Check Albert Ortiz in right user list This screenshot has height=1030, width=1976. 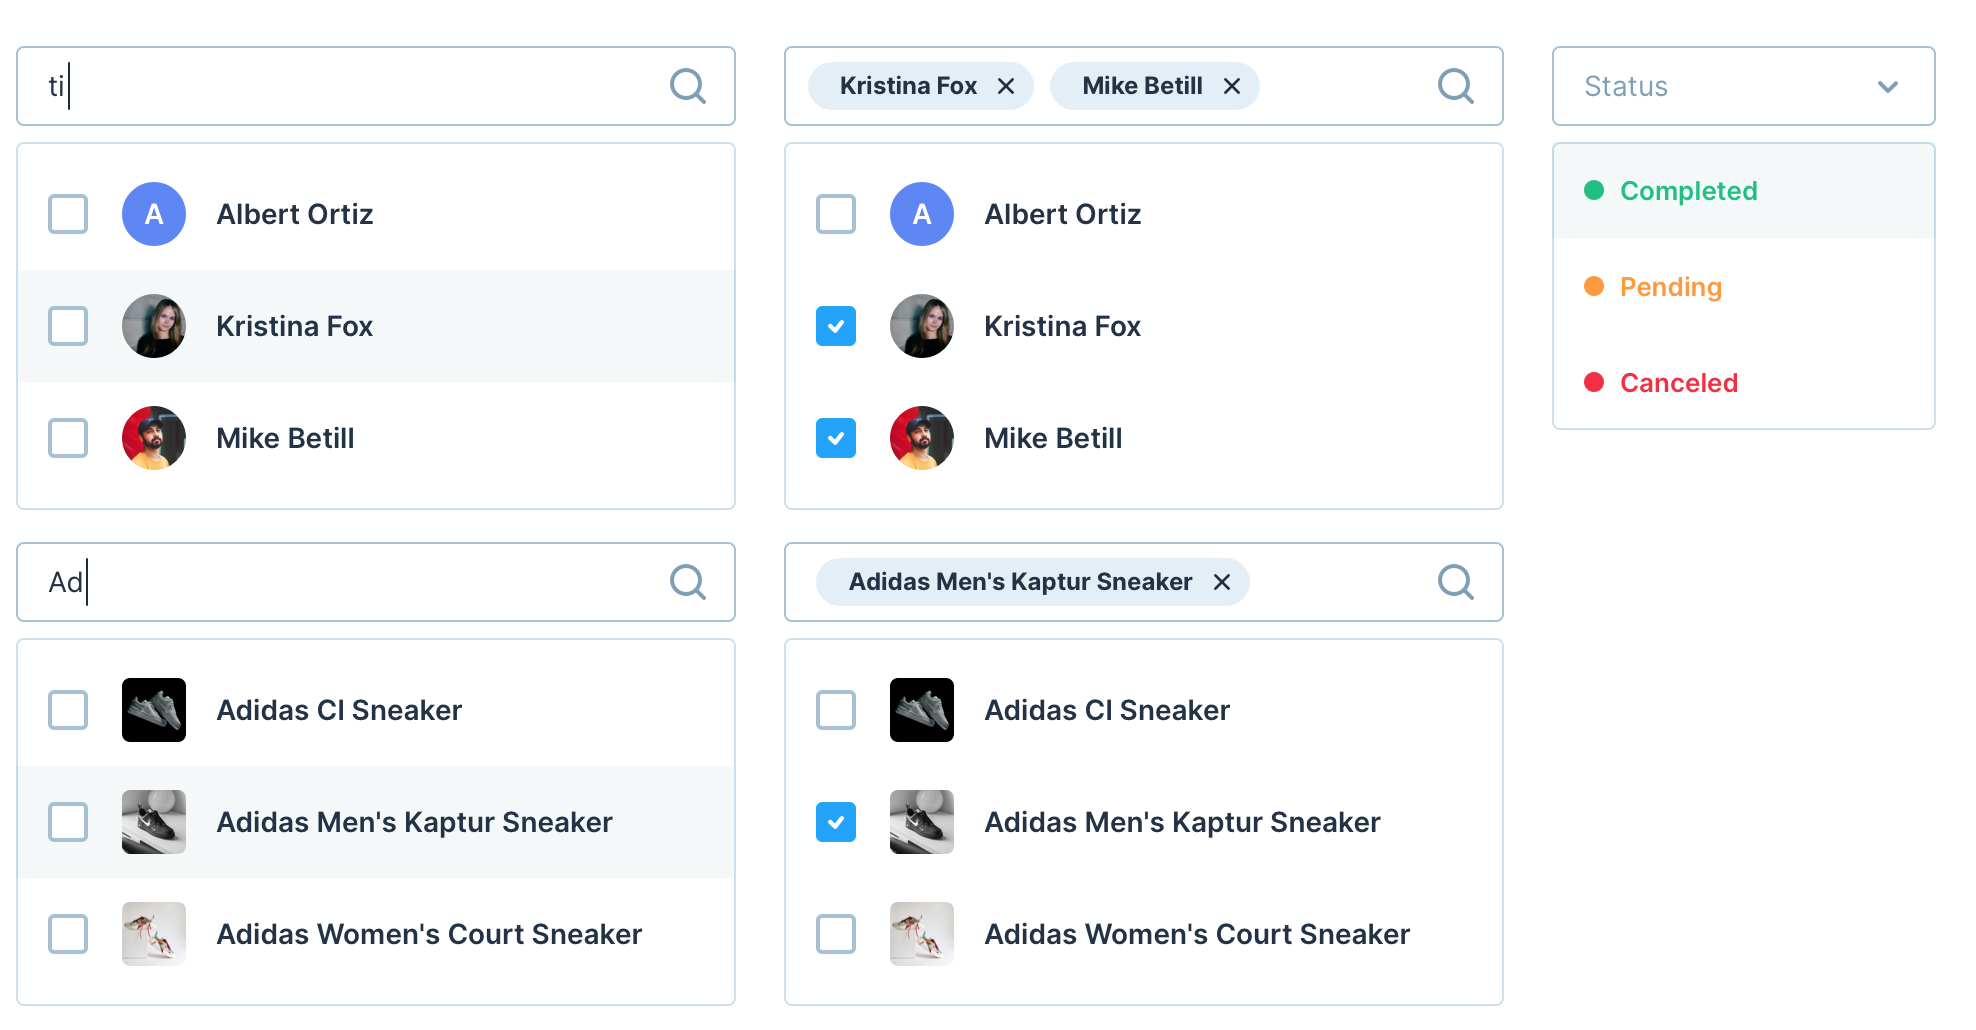click(x=836, y=214)
